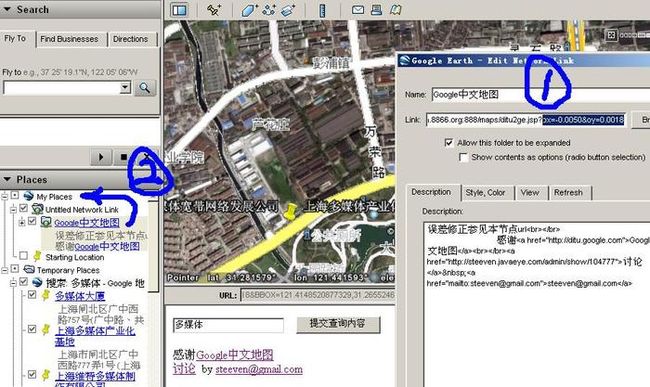The image size is (650, 387).
Task: Click the steeven@gmail.com email link
Action: (259, 369)
